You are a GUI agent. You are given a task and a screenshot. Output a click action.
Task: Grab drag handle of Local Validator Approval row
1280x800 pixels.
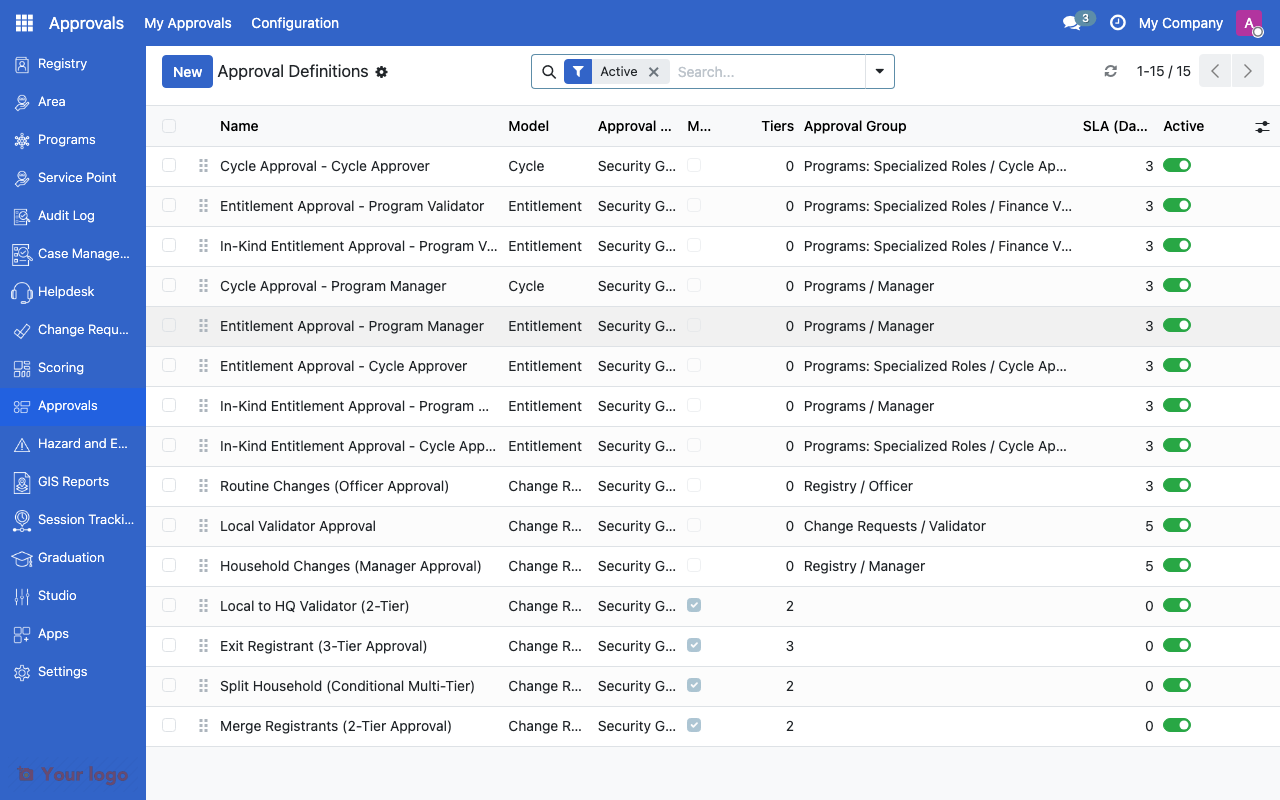(203, 526)
